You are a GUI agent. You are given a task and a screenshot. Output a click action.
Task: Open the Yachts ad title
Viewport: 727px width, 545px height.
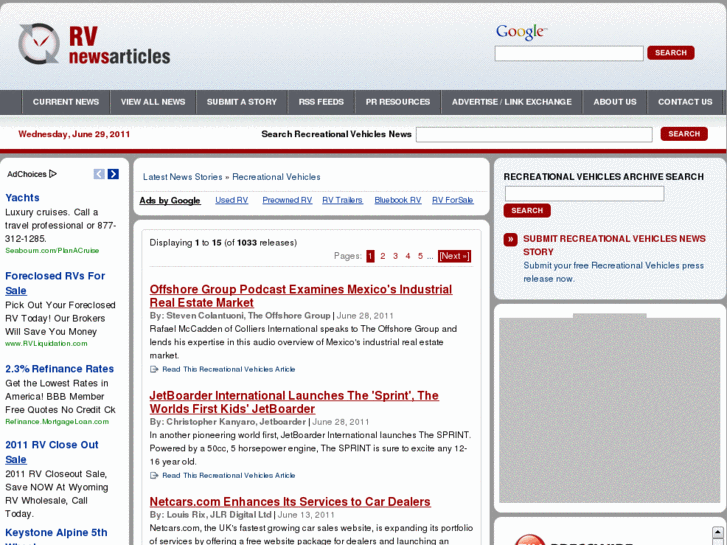click(x=22, y=198)
